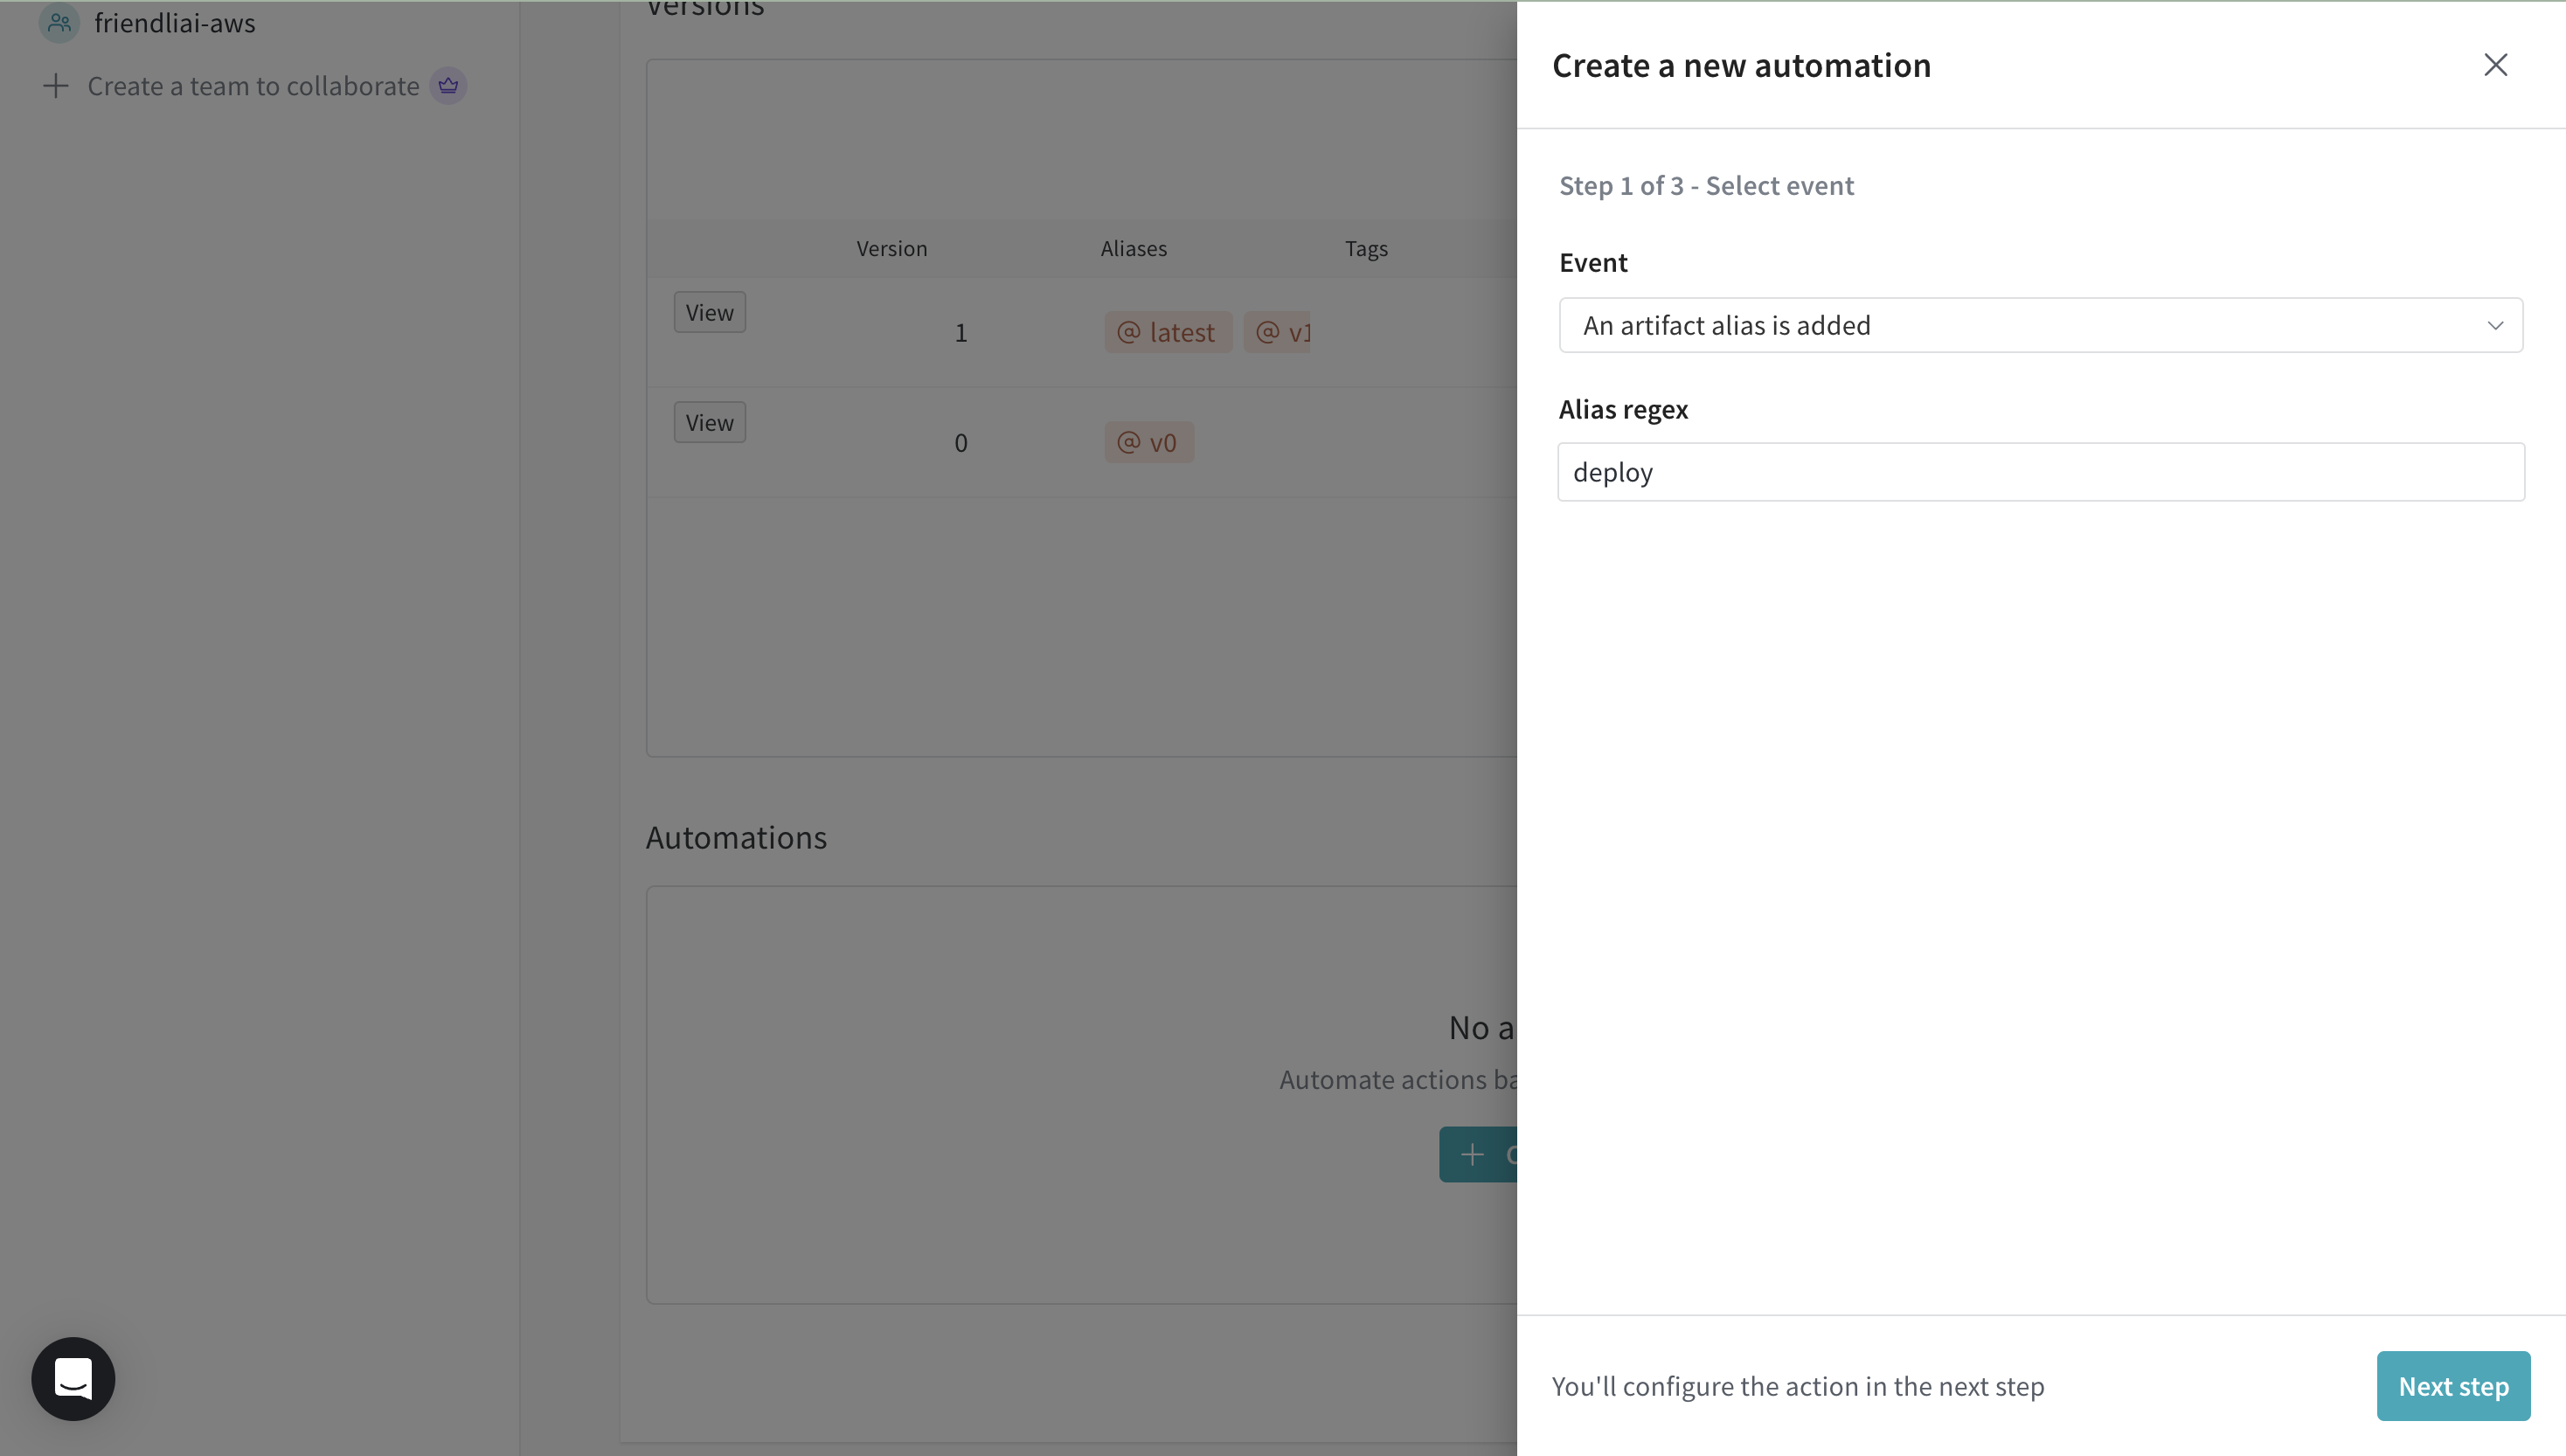
Task: Click View for version 0
Action: click(709, 421)
